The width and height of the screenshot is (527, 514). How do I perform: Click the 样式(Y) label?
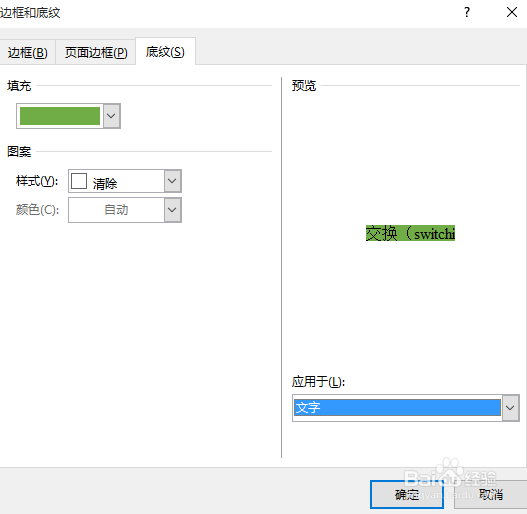(37, 181)
